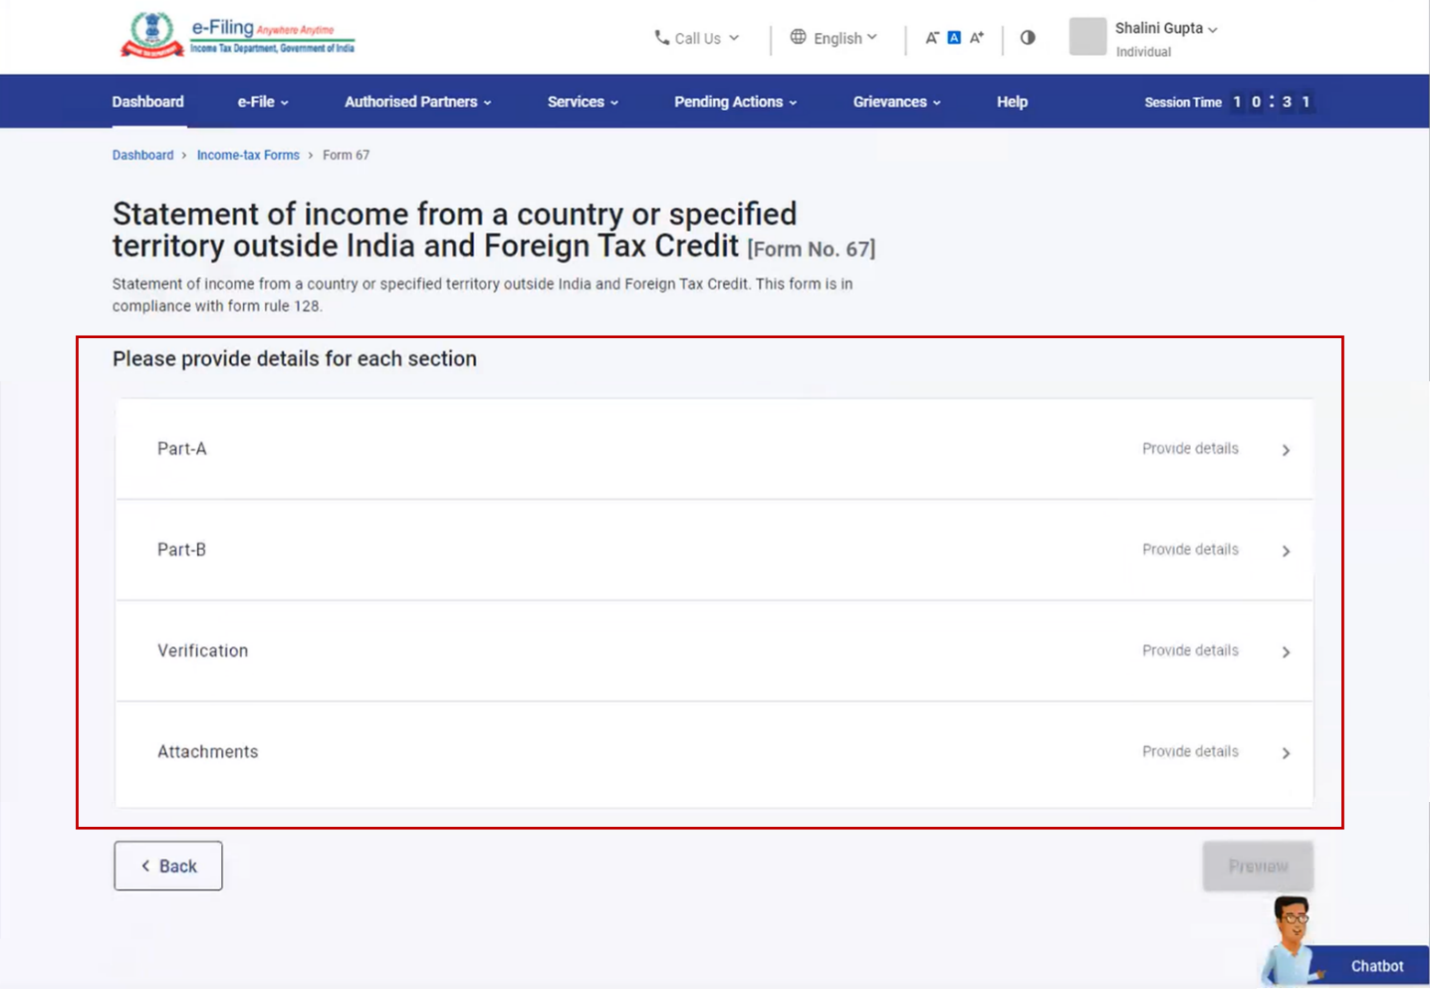Expand the Part-A section chevron
1430x989 pixels.
pos(1287,449)
